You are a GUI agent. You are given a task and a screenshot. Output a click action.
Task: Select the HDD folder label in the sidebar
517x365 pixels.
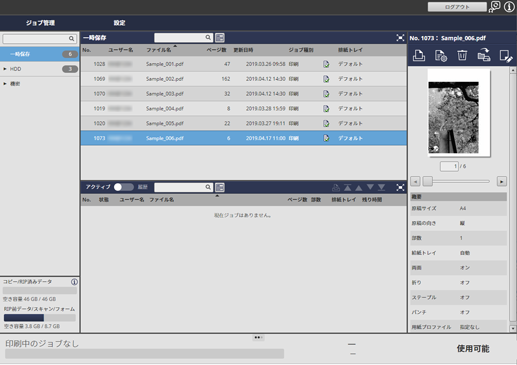(15, 69)
